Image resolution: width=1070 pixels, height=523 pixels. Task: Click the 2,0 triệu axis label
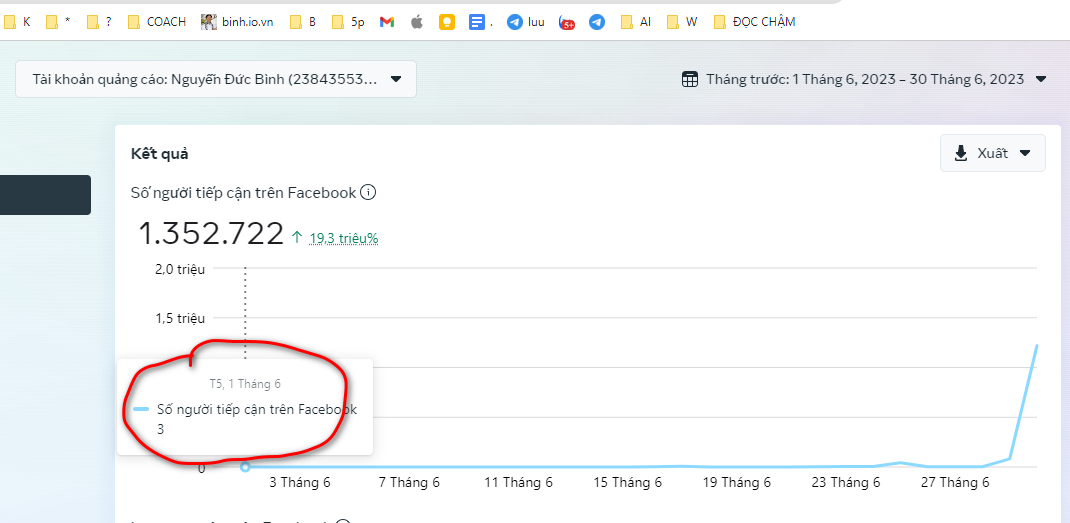pos(180,269)
